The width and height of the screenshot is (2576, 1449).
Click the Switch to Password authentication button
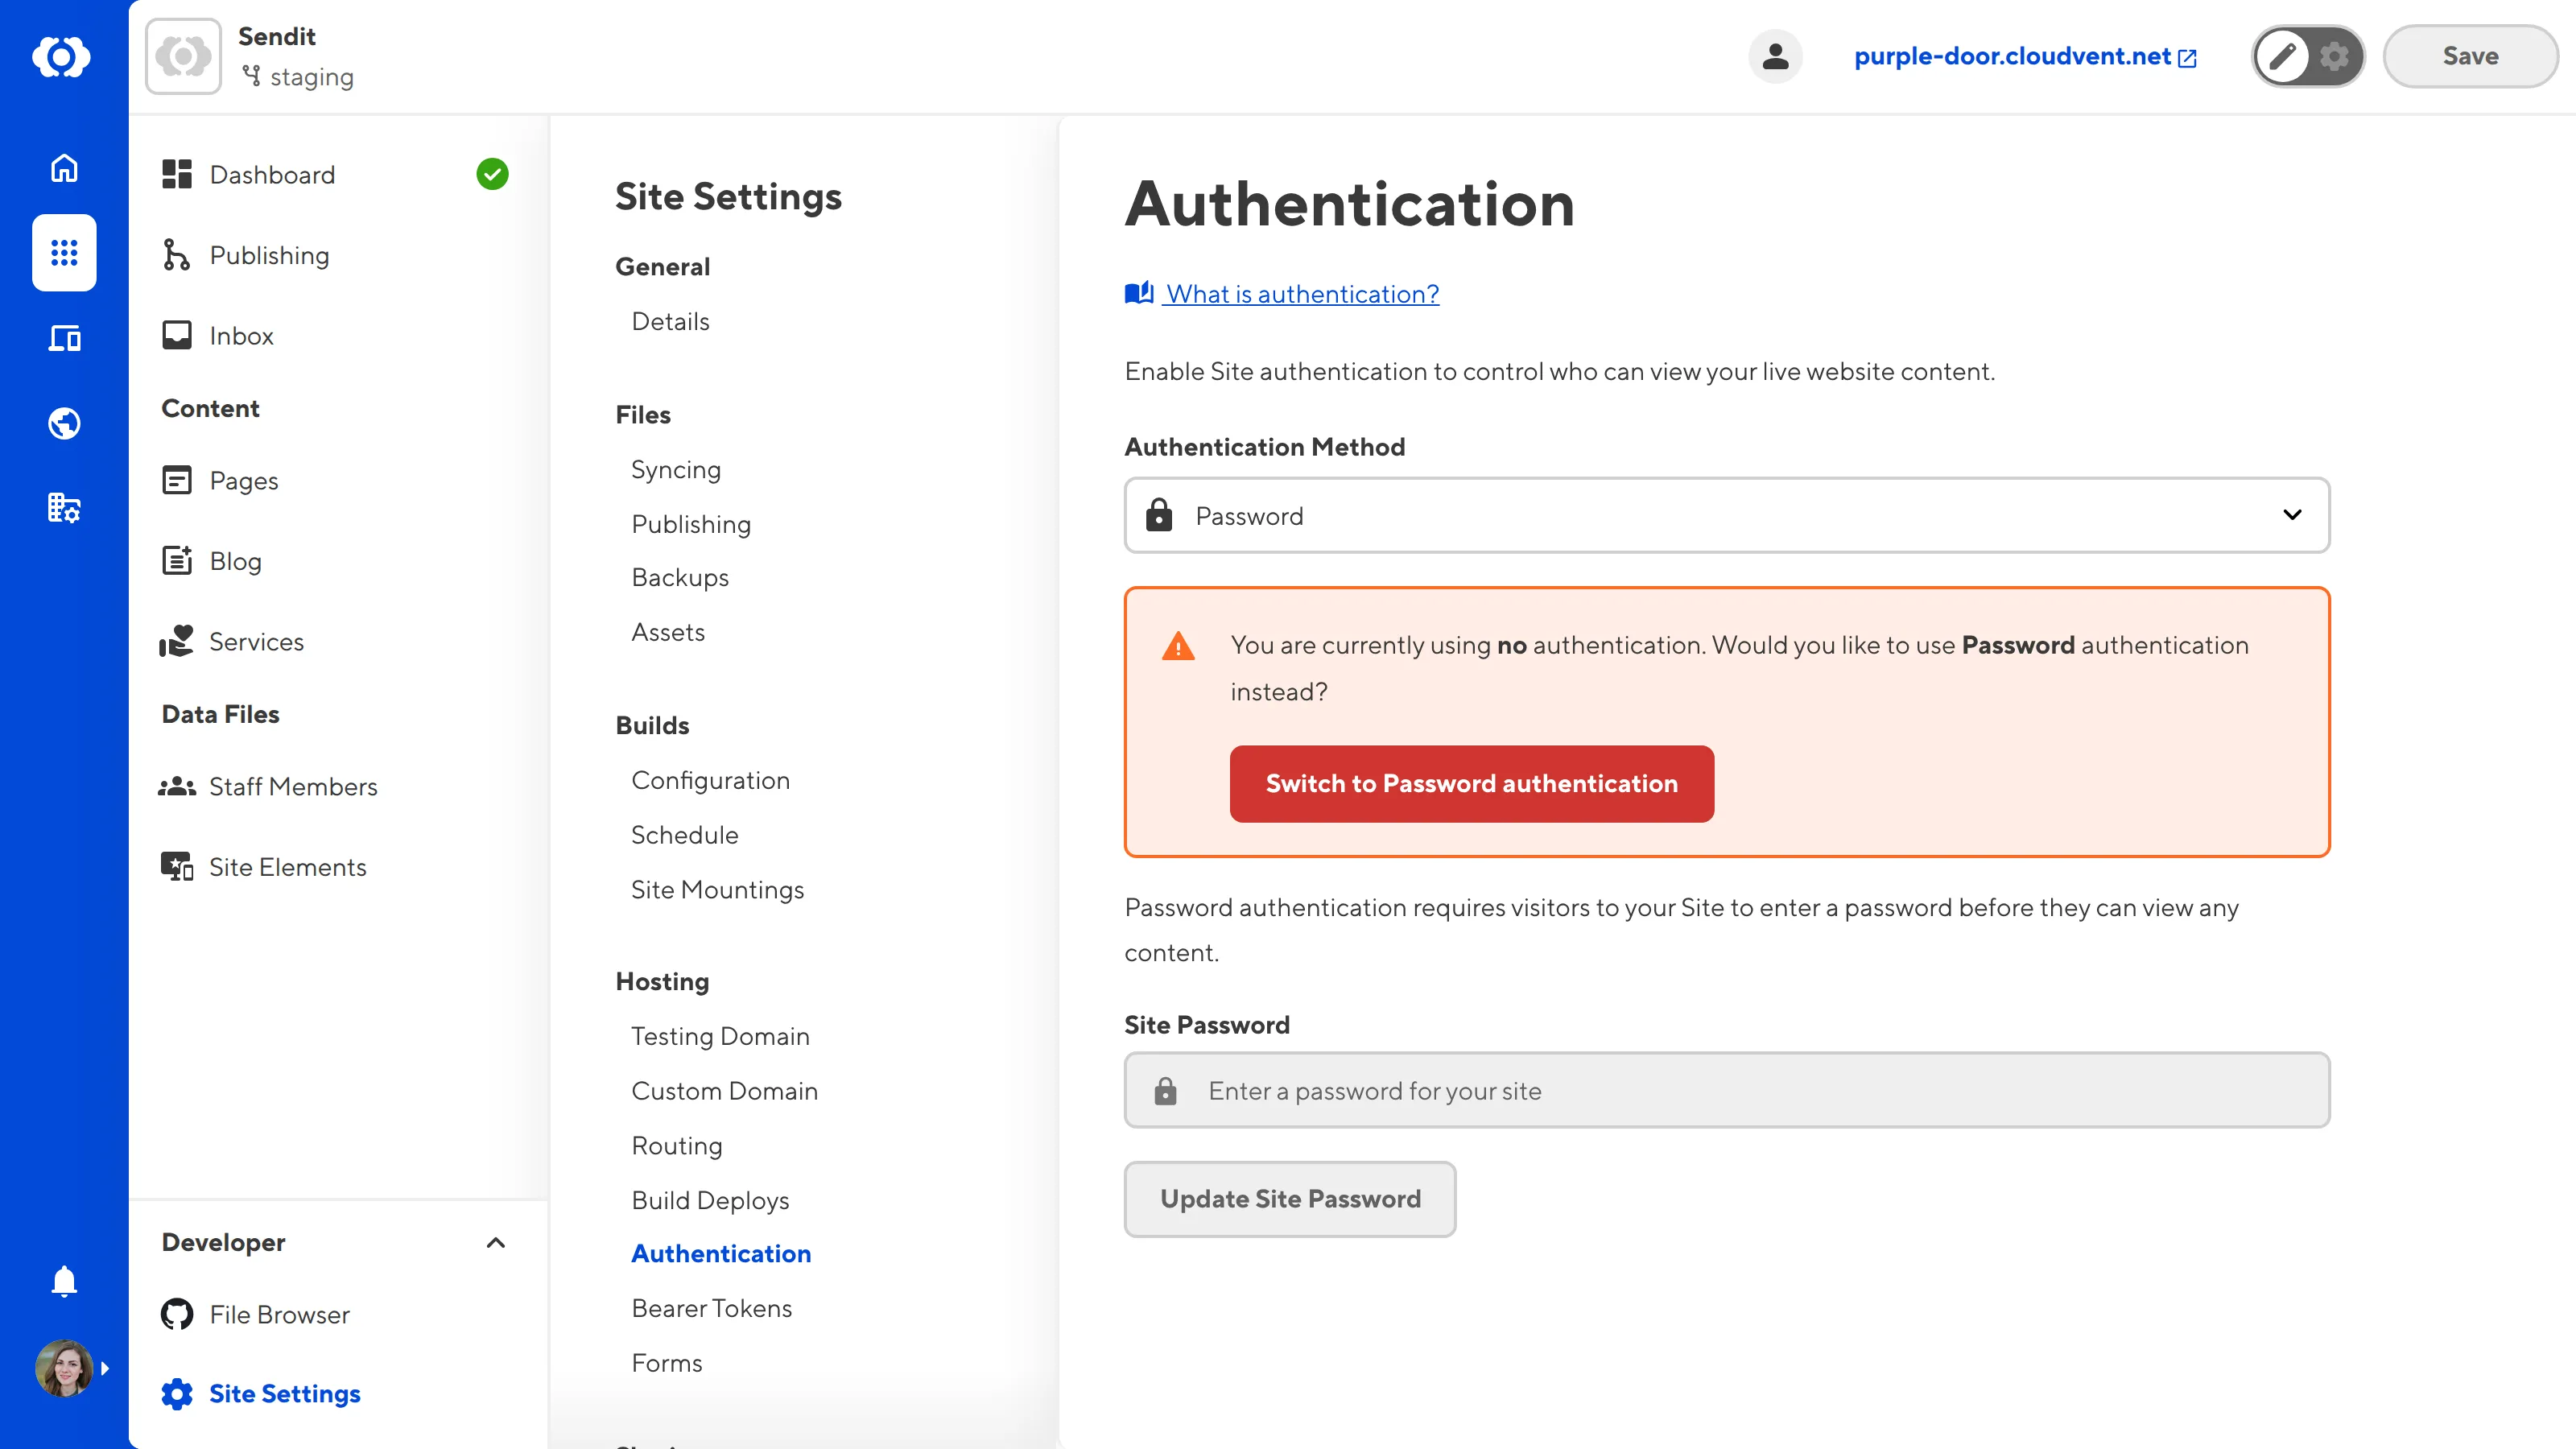(1470, 783)
